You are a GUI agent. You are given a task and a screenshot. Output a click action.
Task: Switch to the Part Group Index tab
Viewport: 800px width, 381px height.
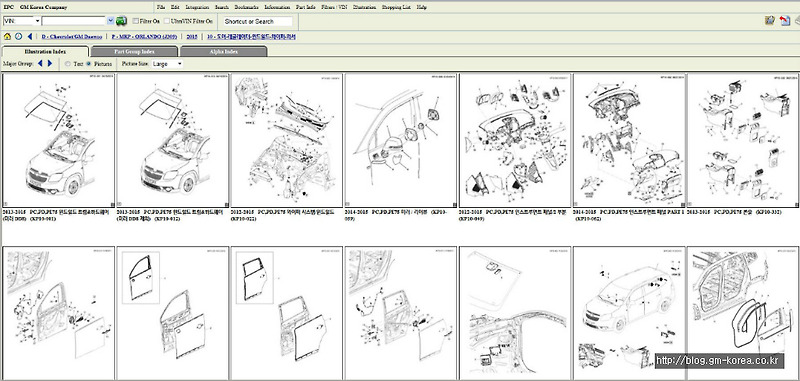[134, 52]
